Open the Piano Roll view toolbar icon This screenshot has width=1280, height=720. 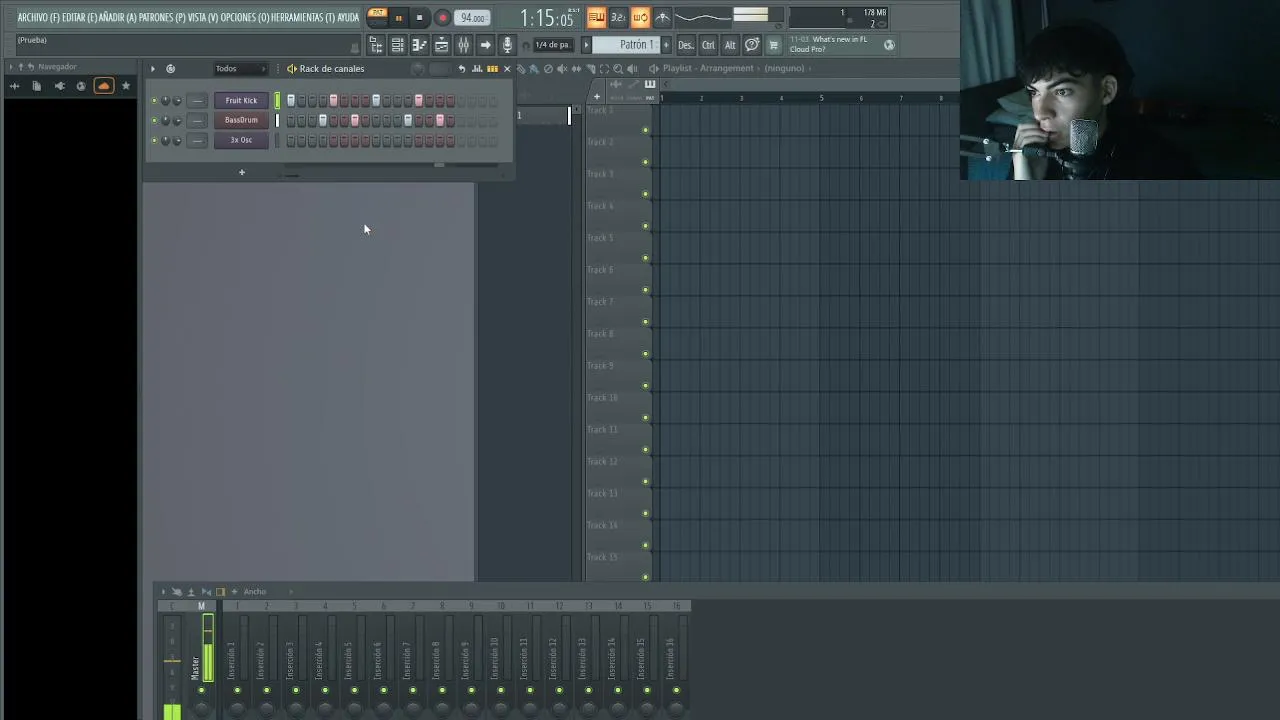pos(419,44)
